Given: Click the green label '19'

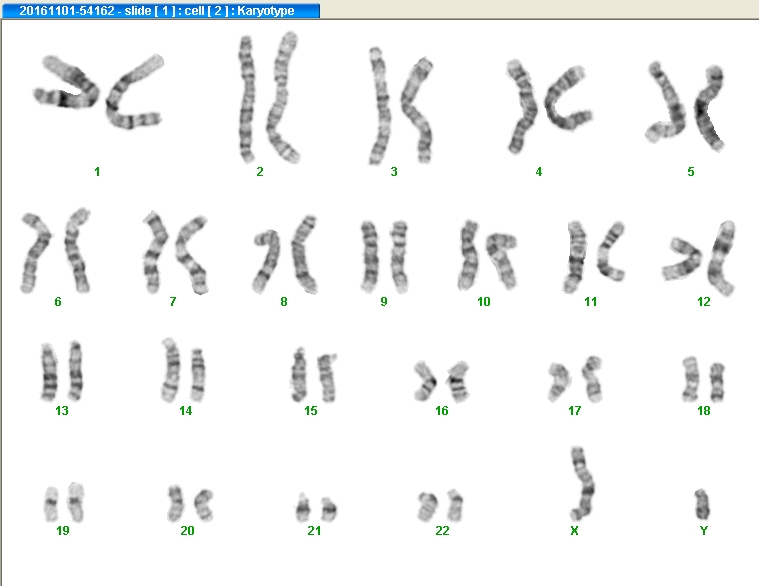Looking at the screenshot, I should point(63,531).
